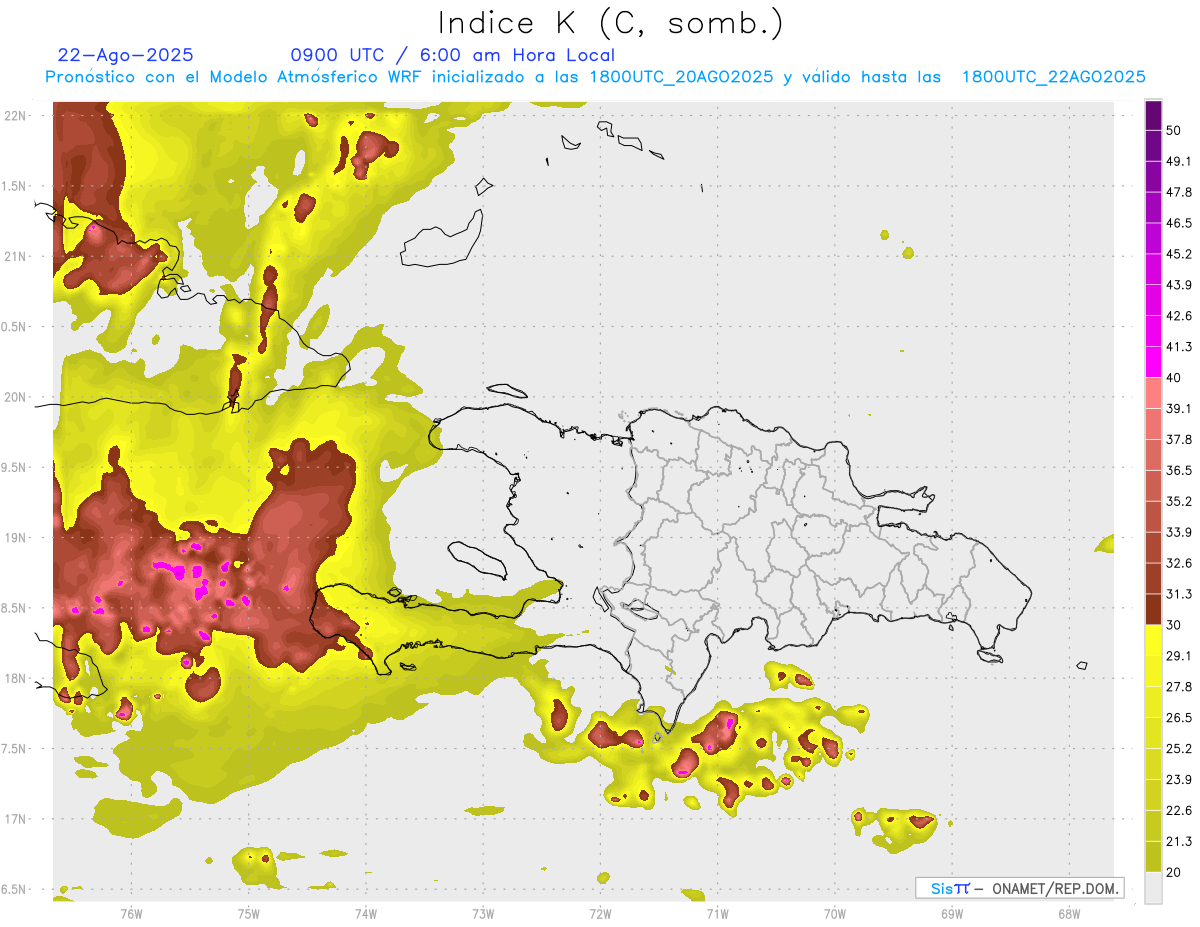Click the initialization time 1800UTC_20AGO2025
The image size is (1200, 927).
point(681,77)
